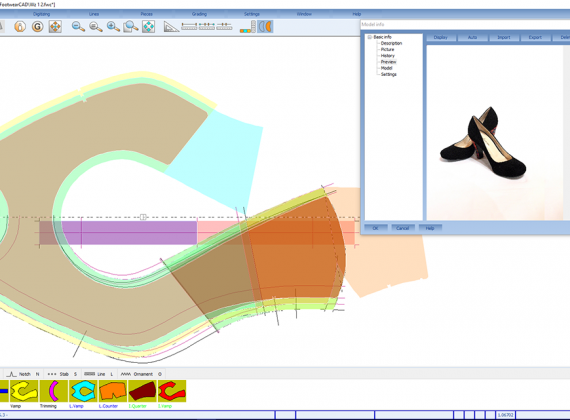Select the Ornament marker tool
The image size is (570, 420).
pos(141,374)
